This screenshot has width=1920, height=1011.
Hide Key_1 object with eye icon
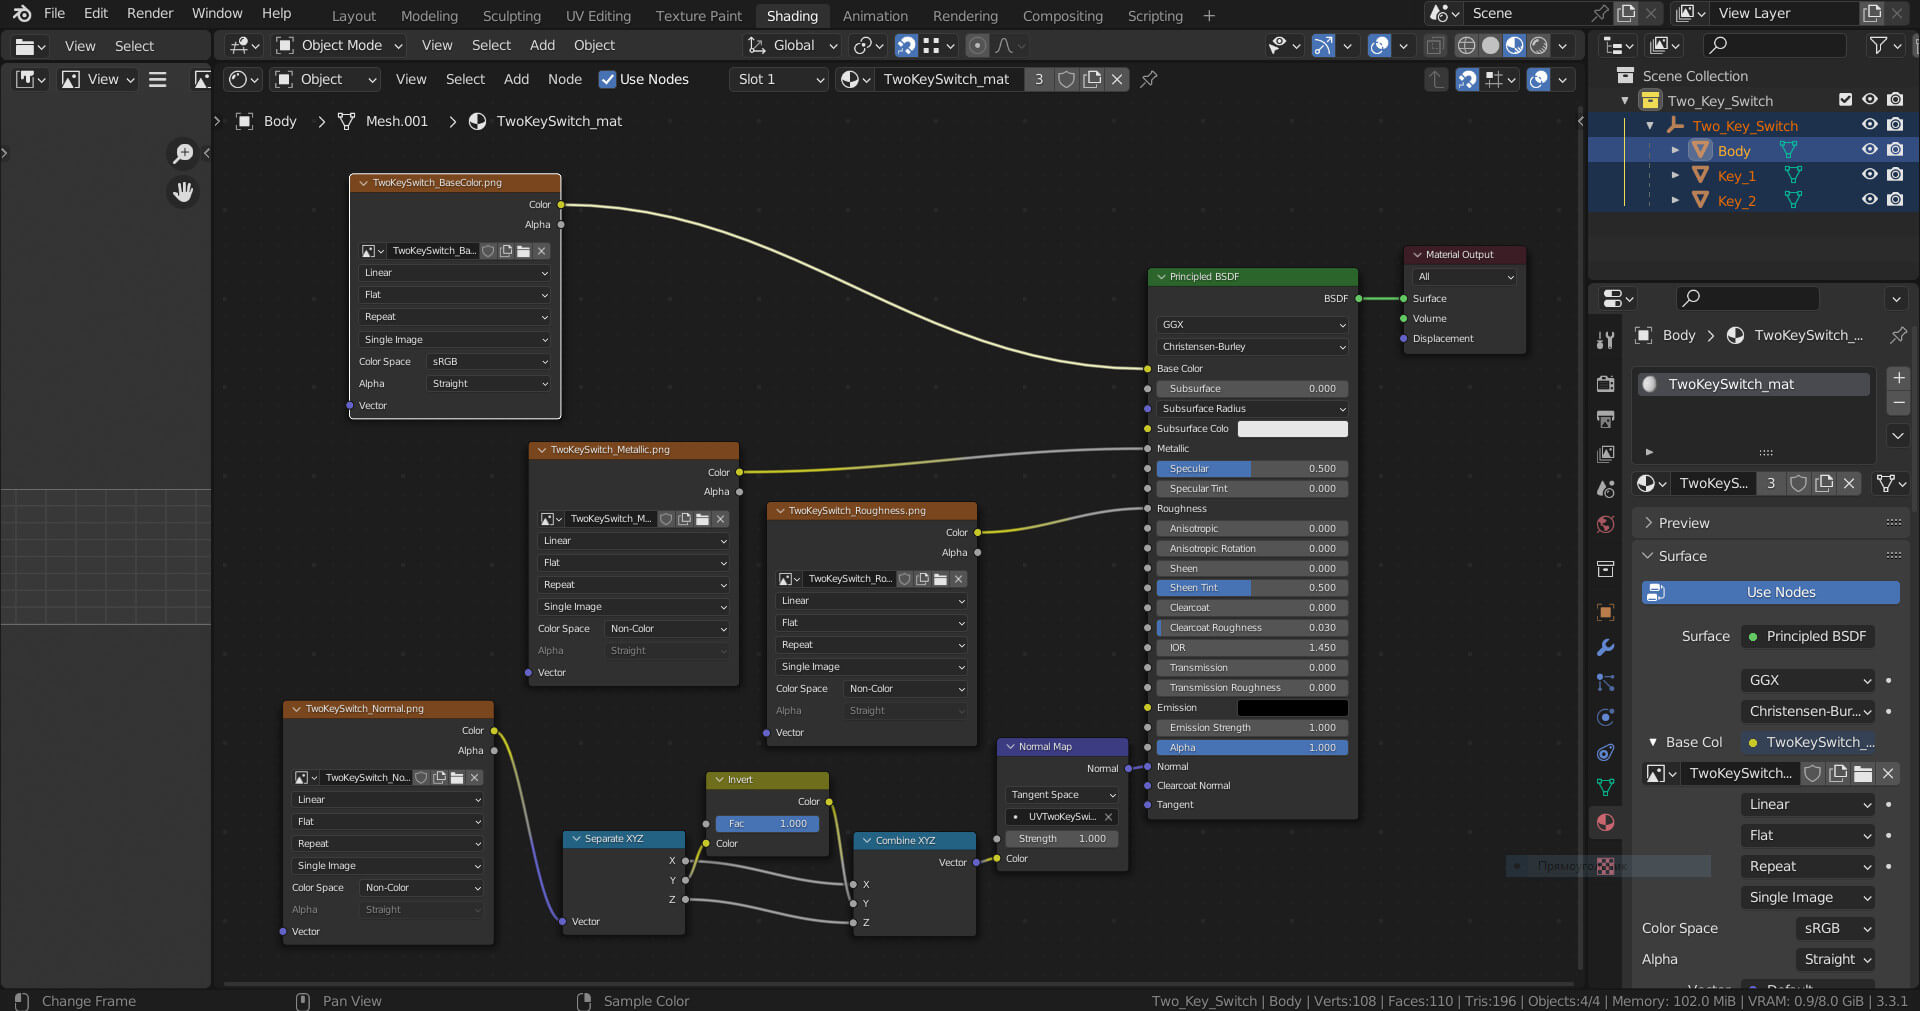pyautogui.click(x=1869, y=175)
